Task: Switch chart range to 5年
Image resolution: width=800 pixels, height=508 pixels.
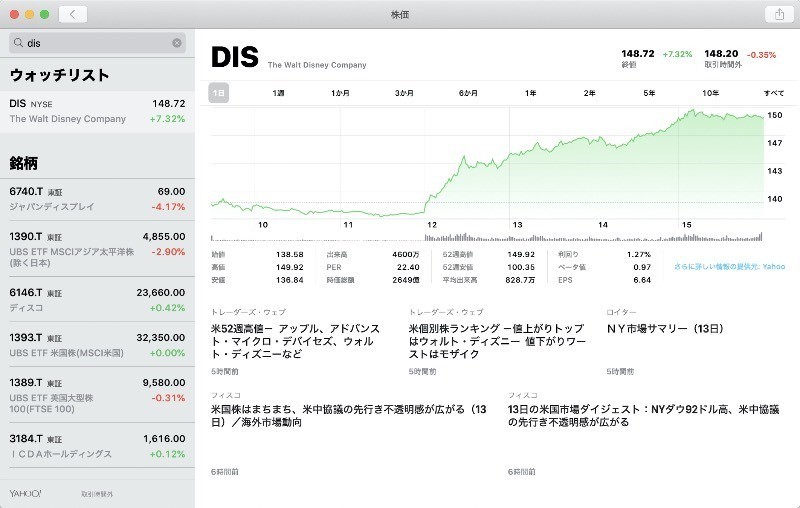Action: [649, 93]
